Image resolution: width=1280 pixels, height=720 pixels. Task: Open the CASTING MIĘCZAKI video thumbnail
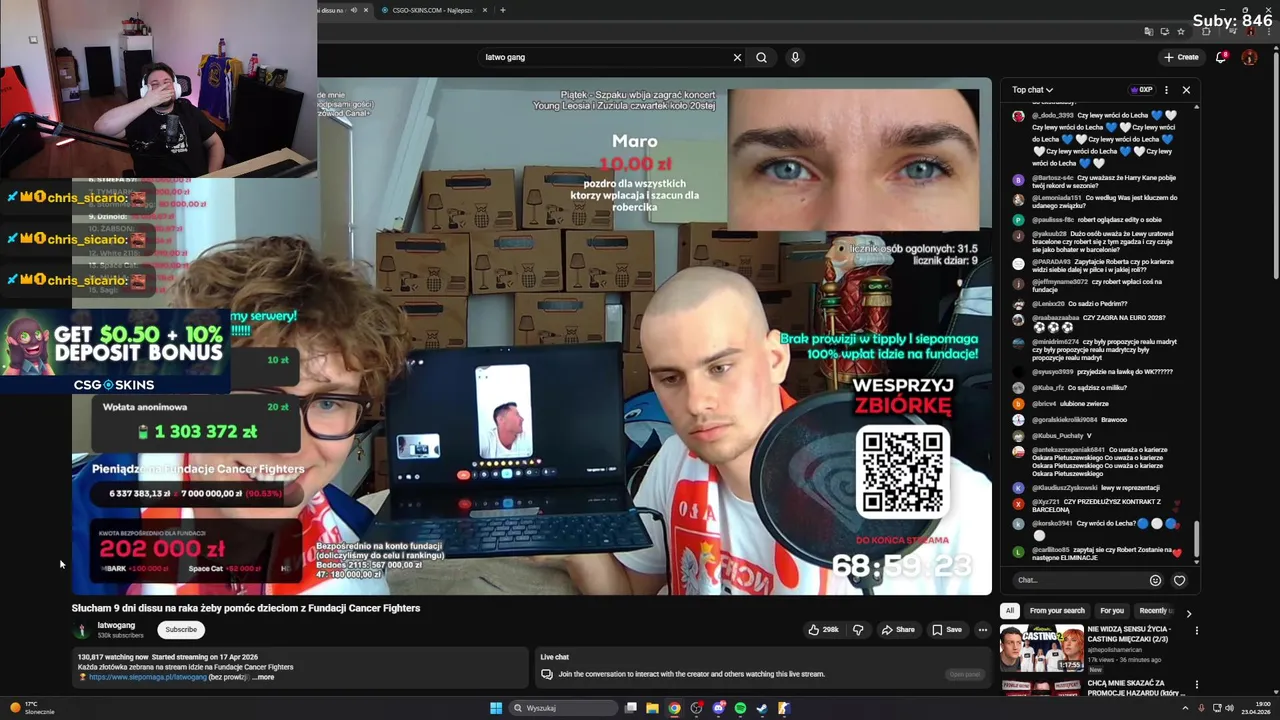tap(1042, 648)
